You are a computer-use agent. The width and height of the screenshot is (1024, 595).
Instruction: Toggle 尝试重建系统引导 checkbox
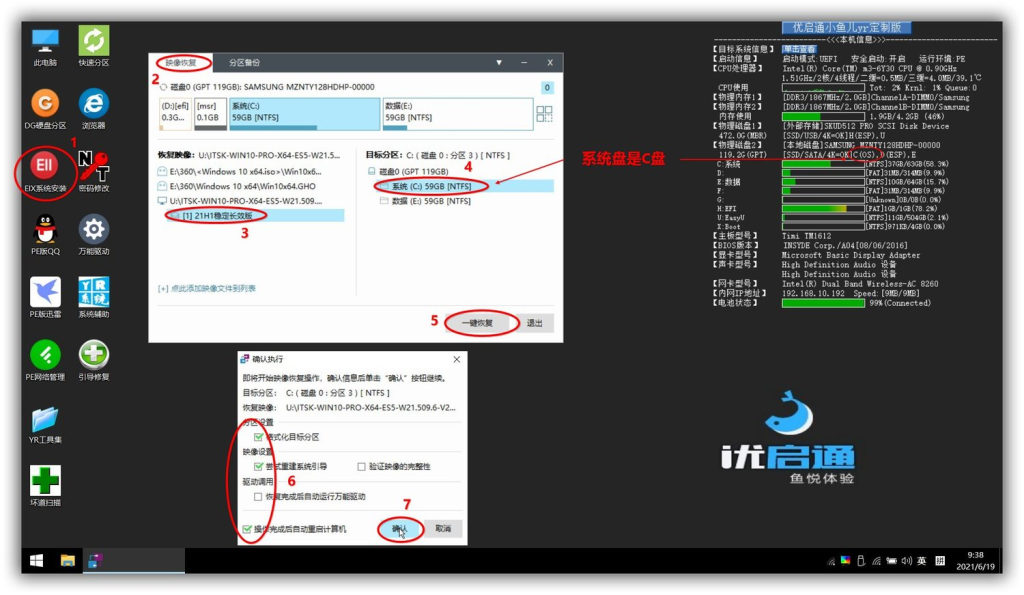(259, 466)
